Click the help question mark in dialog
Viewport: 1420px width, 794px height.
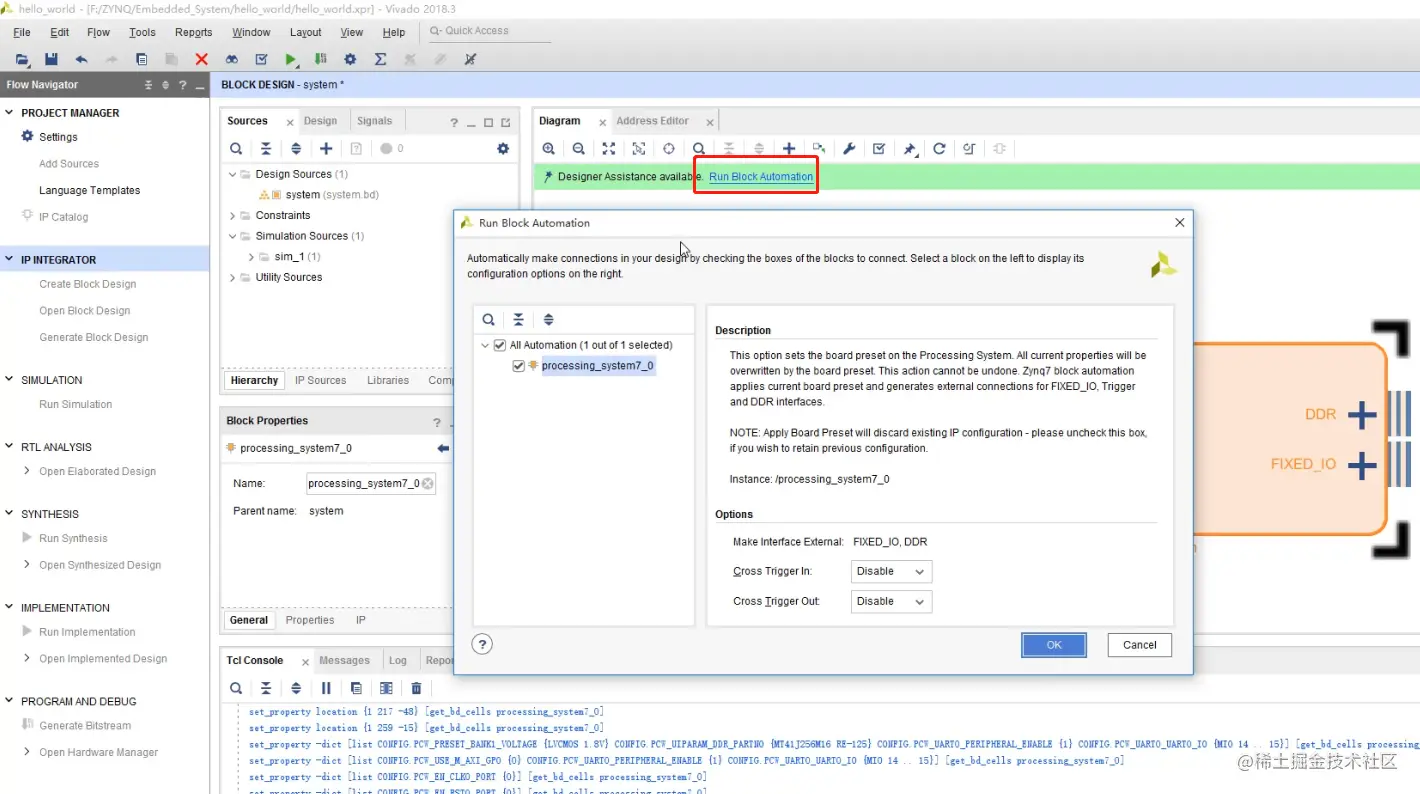pos(482,644)
